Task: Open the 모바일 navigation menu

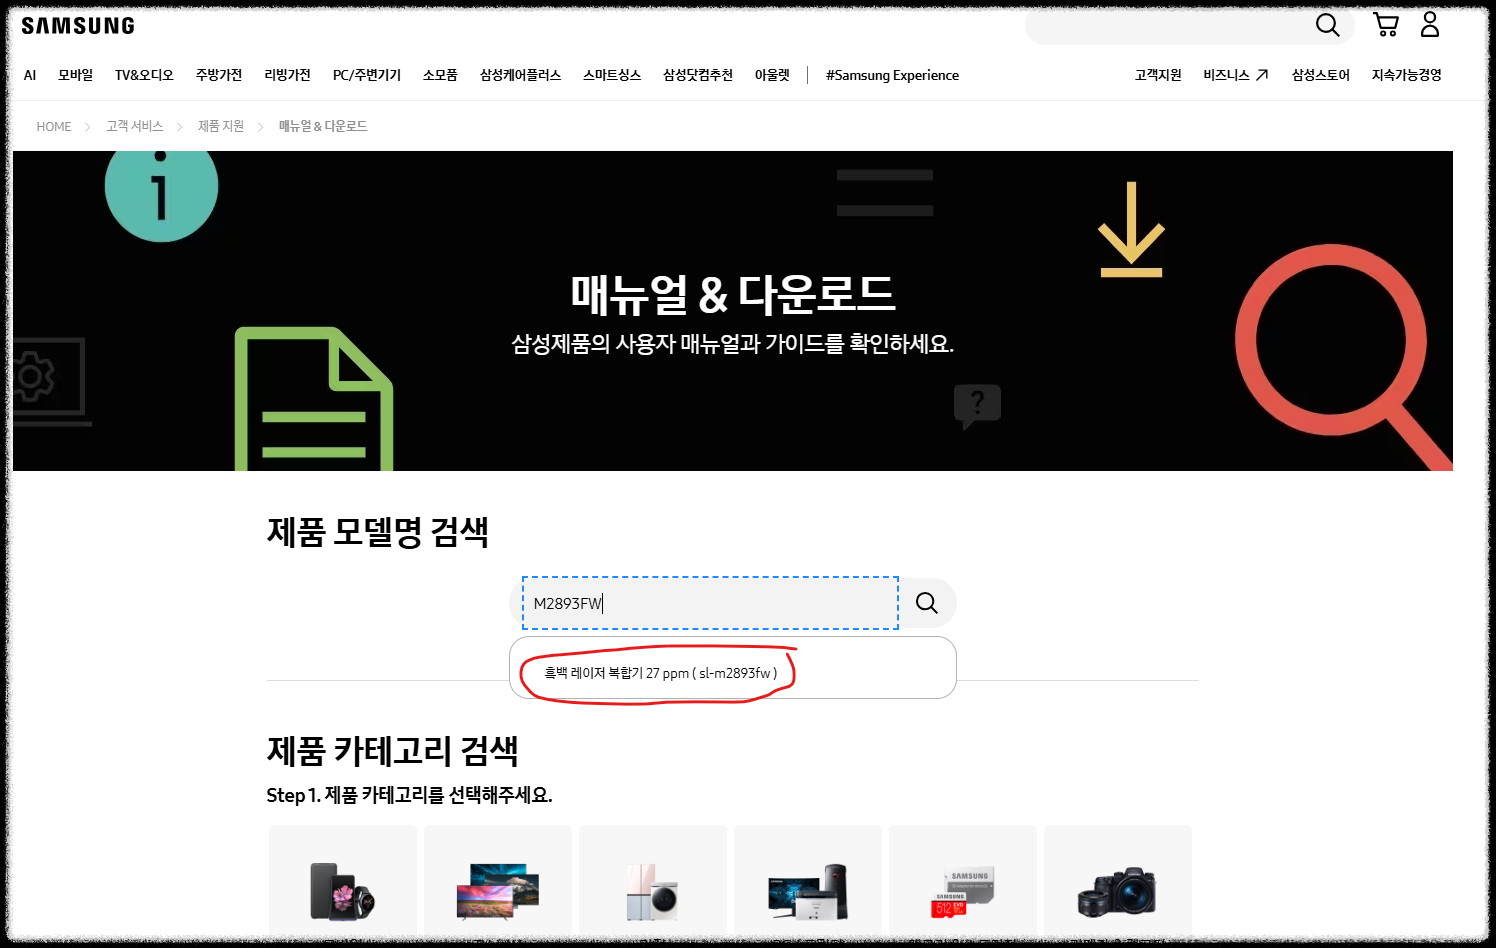Action: [x=75, y=75]
